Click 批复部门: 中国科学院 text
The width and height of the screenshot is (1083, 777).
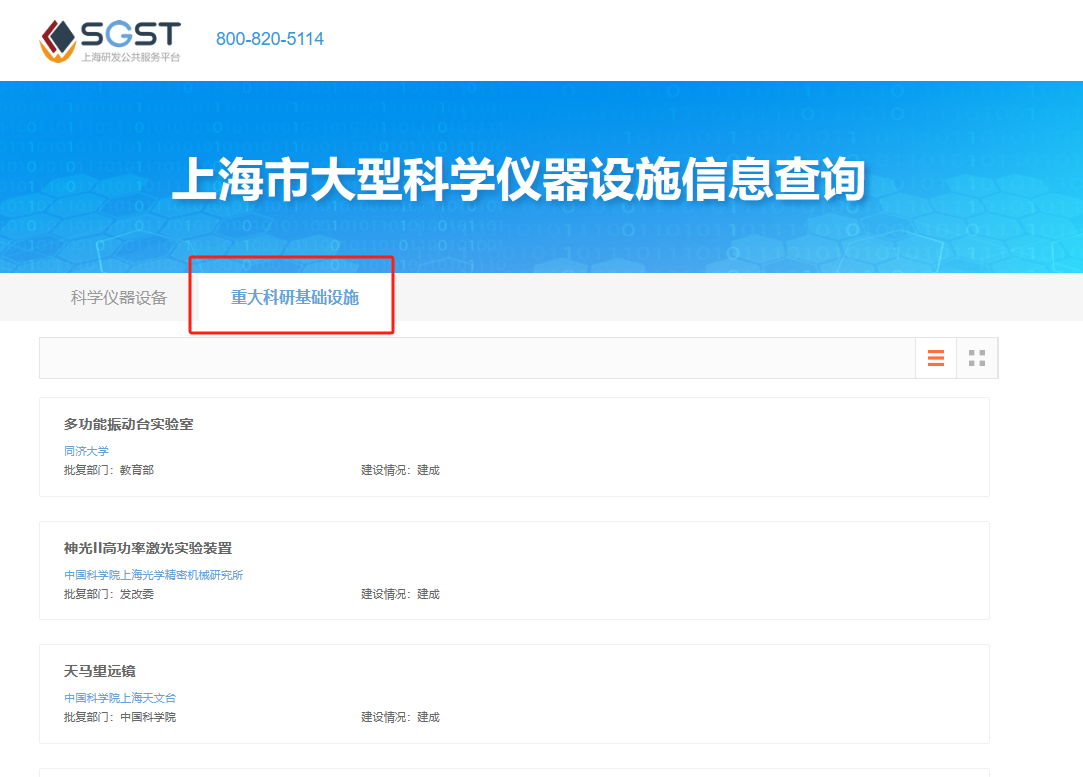(120, 717)
